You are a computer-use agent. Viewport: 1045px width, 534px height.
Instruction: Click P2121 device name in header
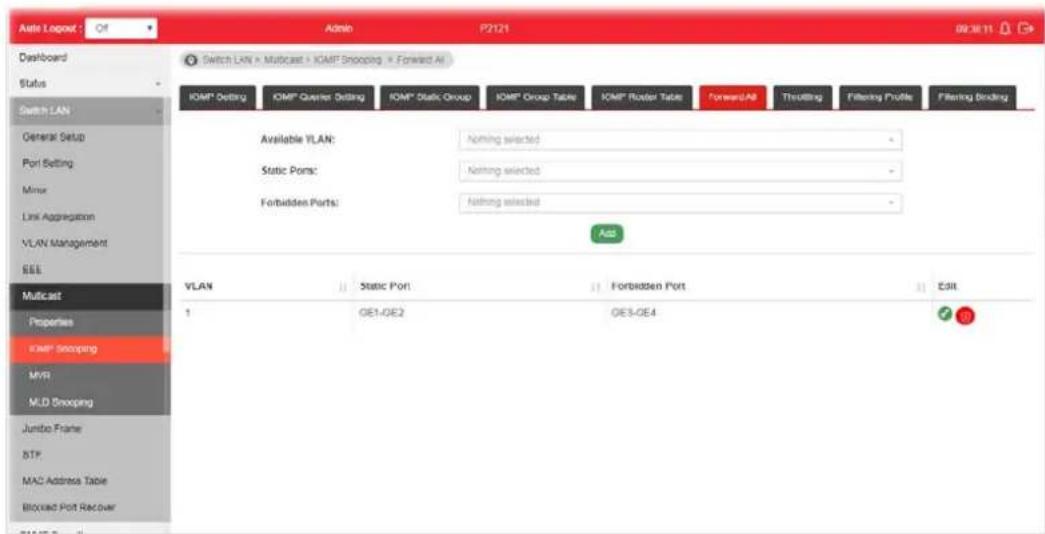(494, 29)
